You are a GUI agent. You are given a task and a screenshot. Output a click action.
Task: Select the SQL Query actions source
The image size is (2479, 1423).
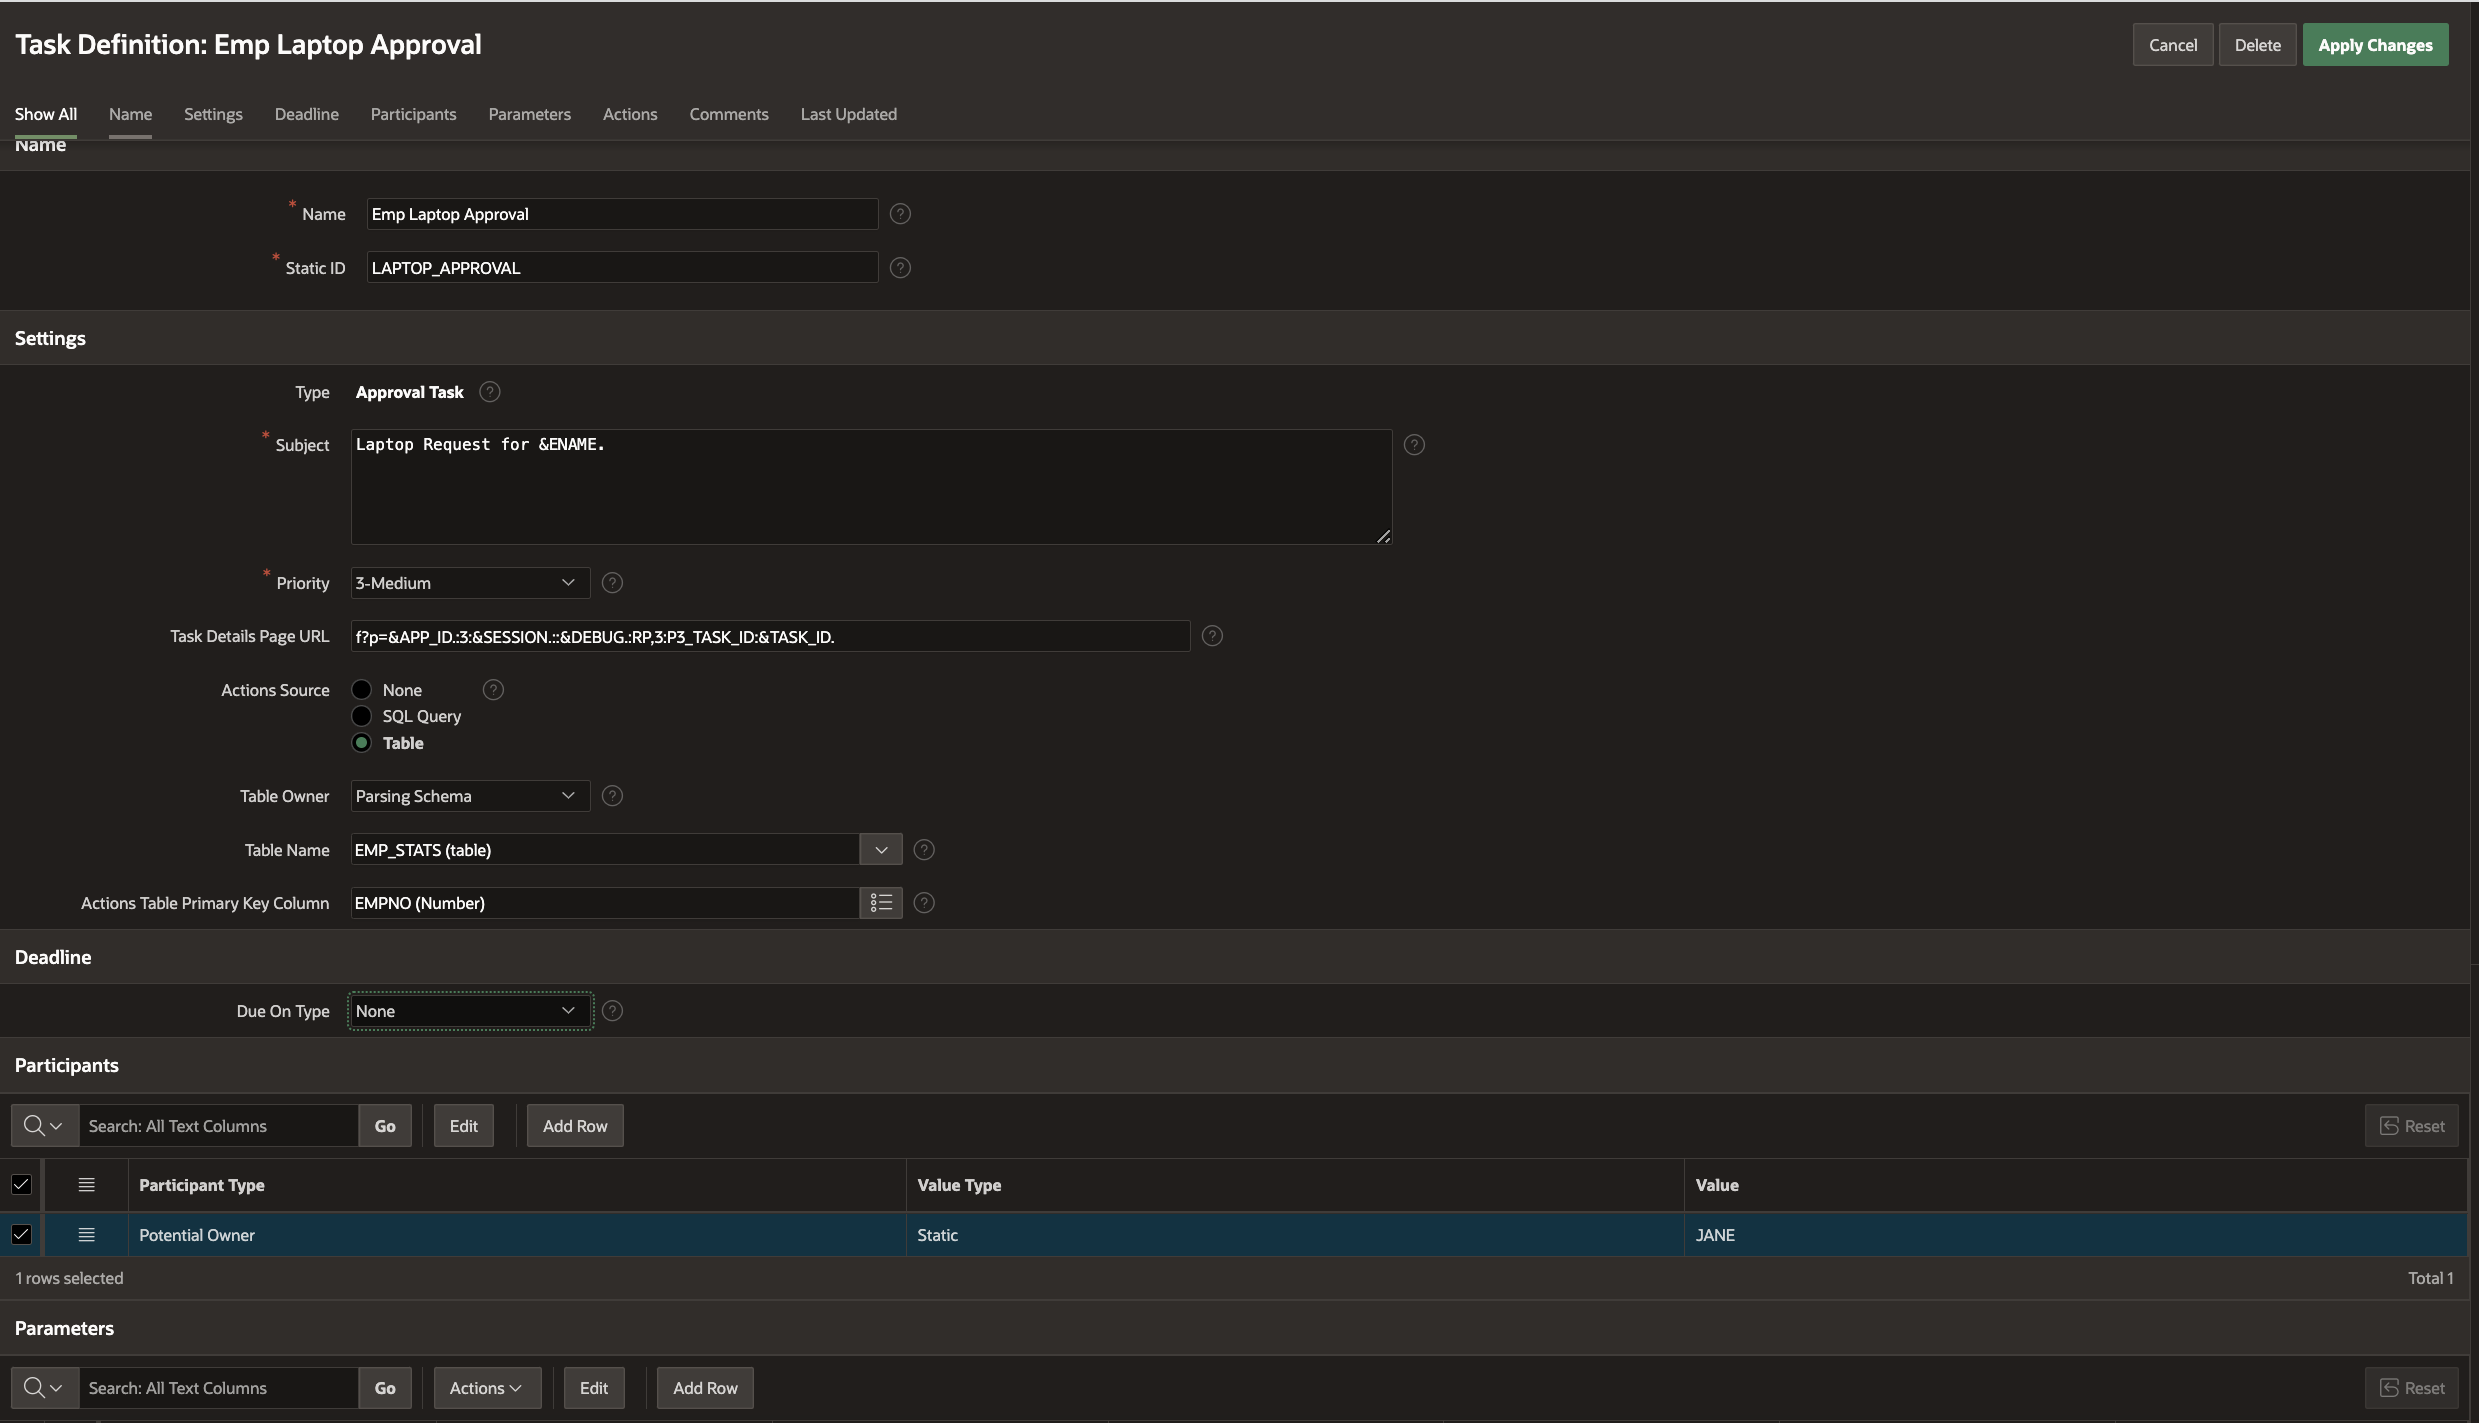[x=362, y=716]
